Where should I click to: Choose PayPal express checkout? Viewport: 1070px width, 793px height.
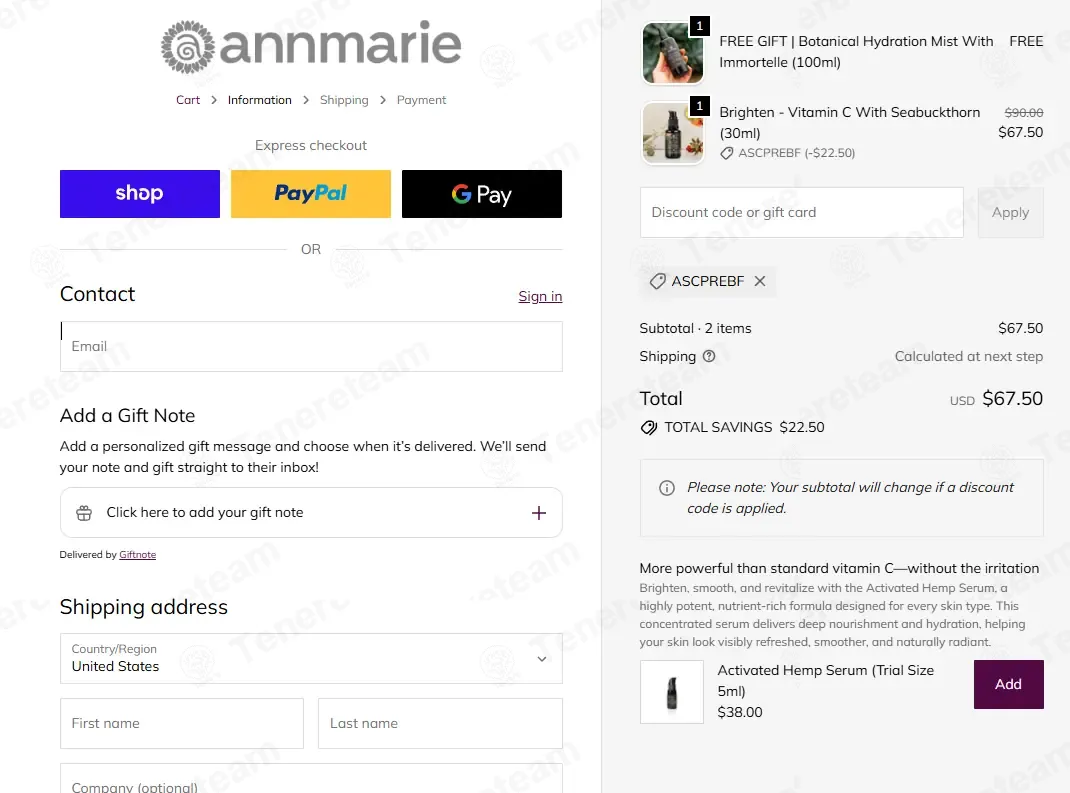click(x=310, y=194)
